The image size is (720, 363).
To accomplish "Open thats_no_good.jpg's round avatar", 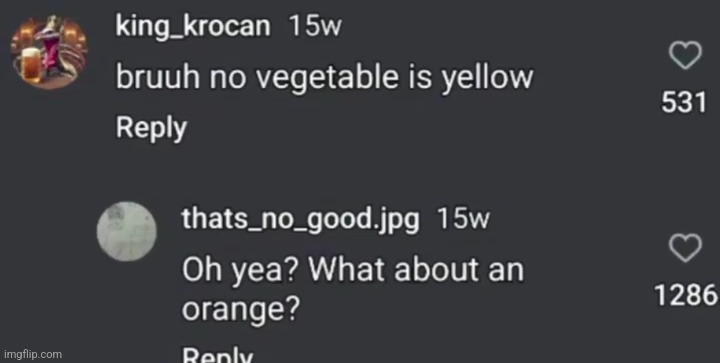I will click(x=127, y=232).
